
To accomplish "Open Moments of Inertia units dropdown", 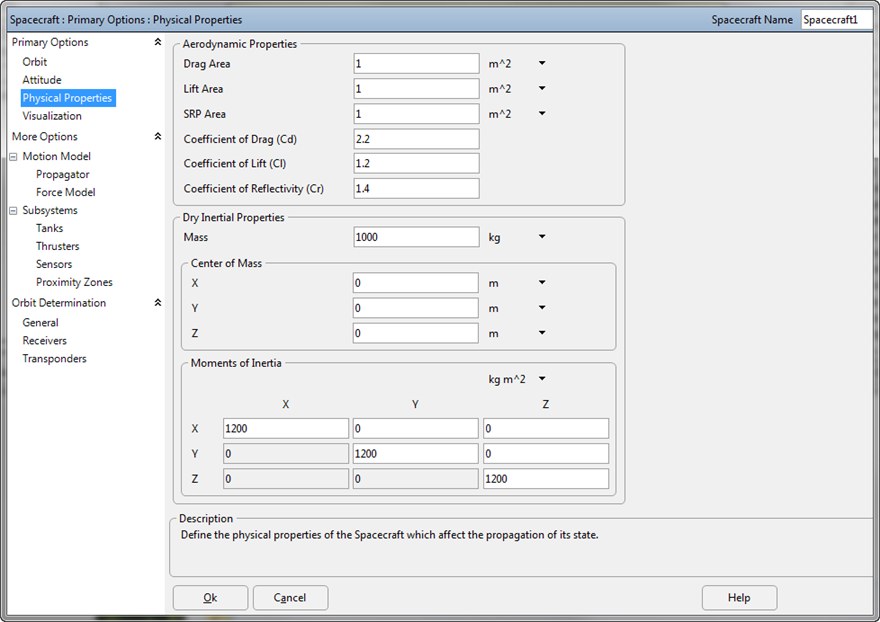I will [x=542, y=378].
